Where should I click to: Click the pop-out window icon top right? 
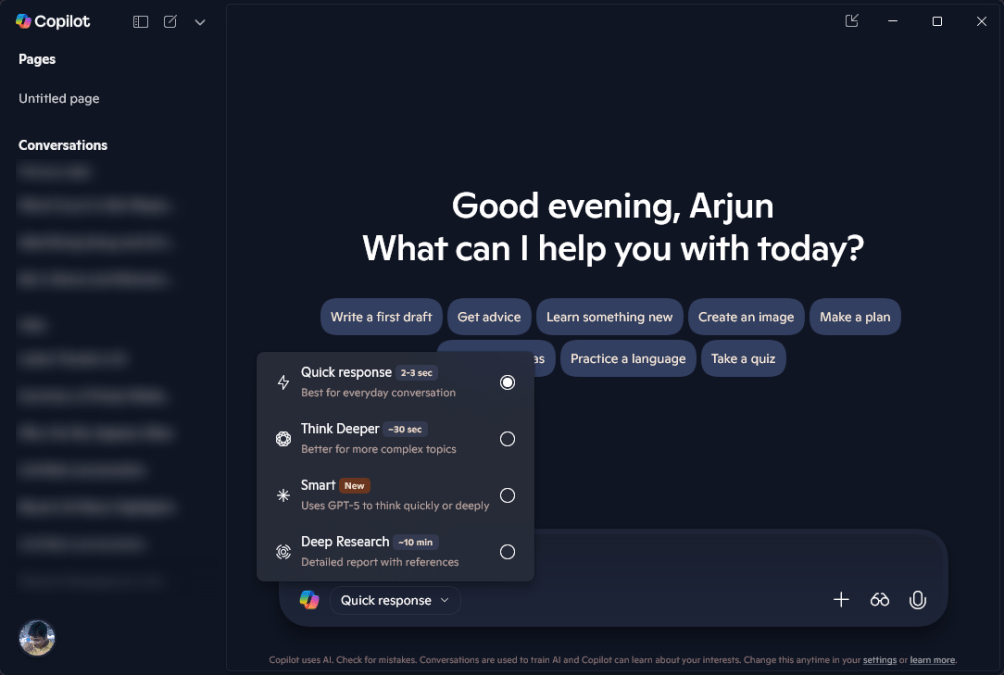click(851, 20)
